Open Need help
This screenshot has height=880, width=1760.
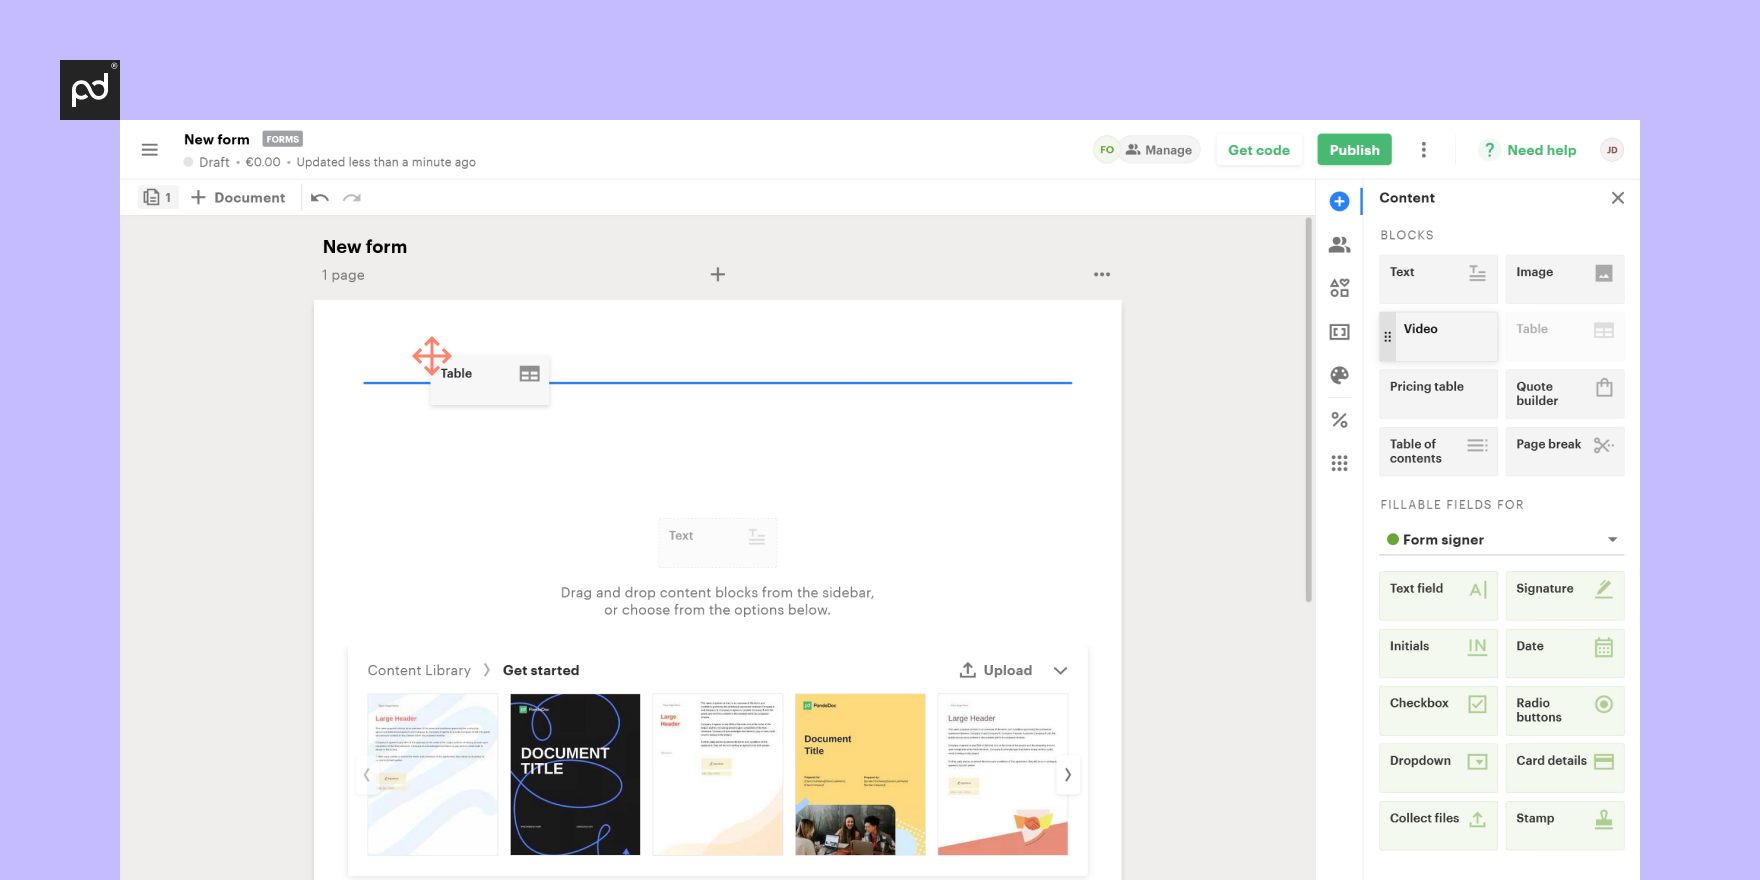1528,150
